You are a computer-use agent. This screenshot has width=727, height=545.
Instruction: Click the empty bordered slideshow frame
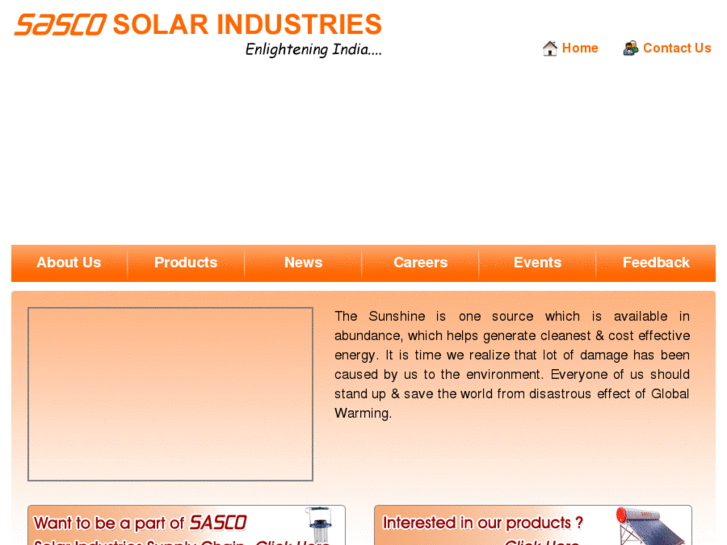(170, 394)
